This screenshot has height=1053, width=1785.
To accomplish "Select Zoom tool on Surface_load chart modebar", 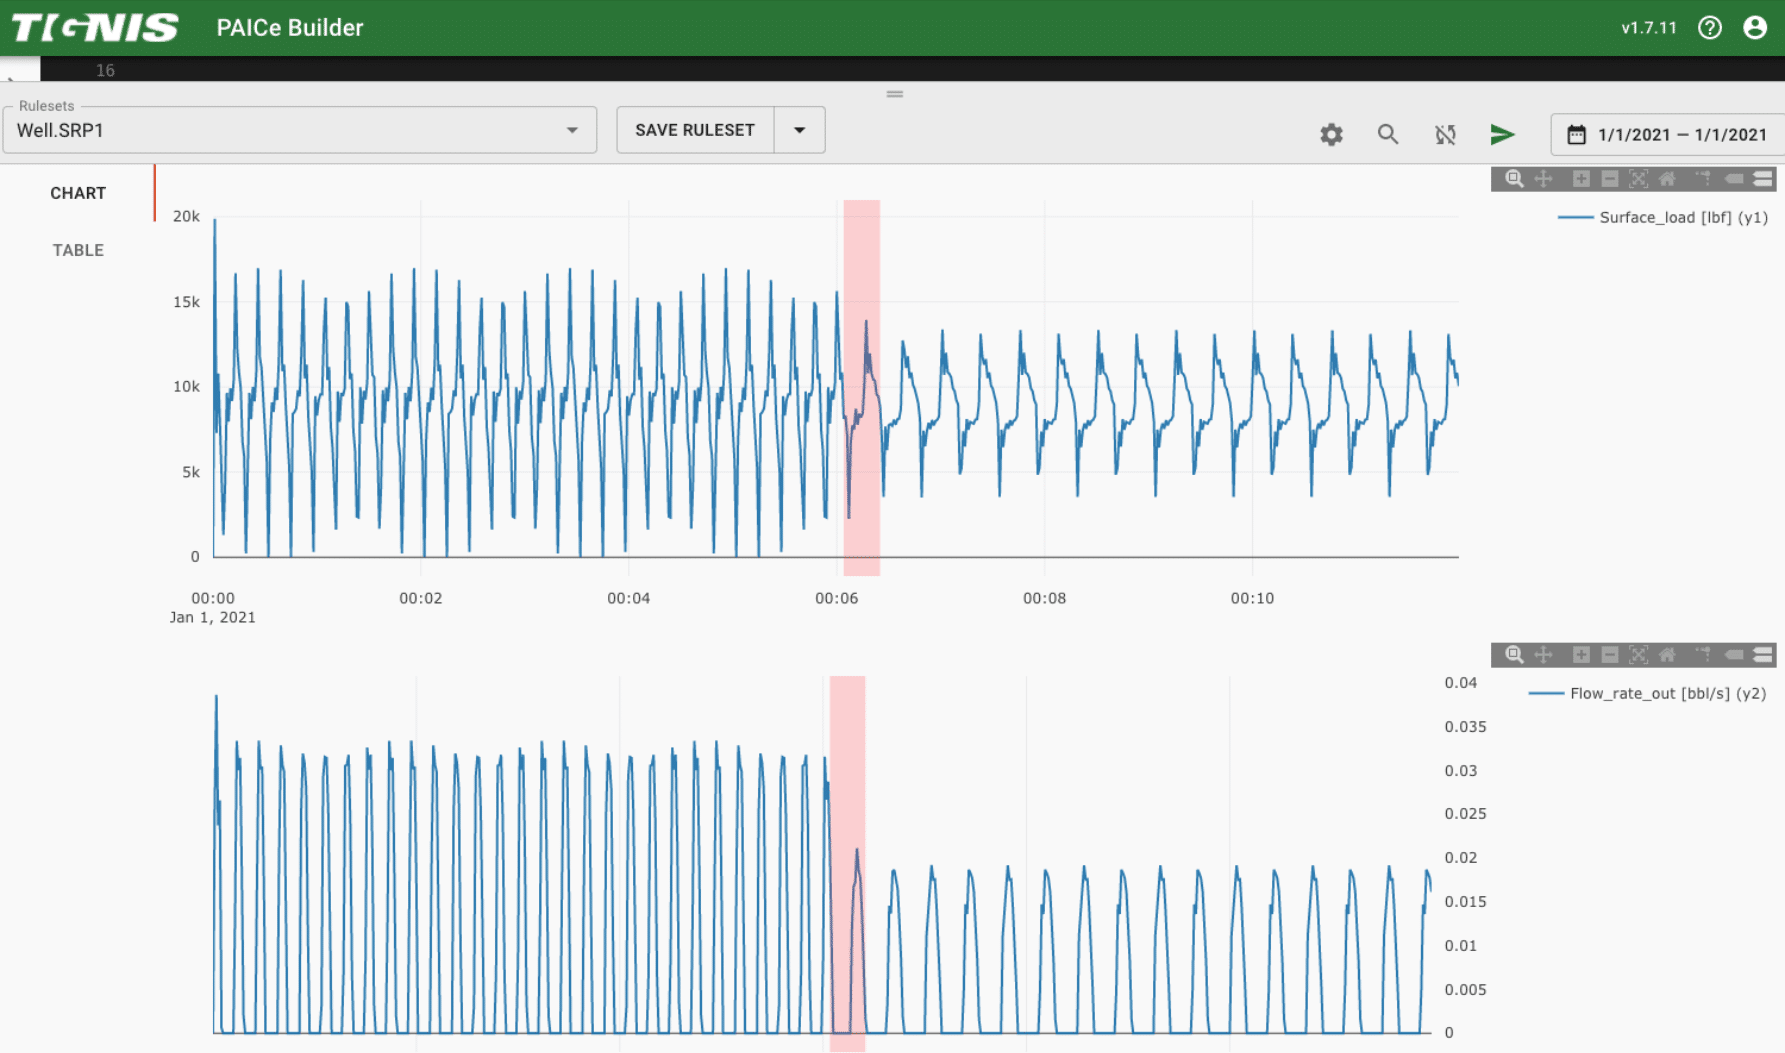I will pos(1514,179).
